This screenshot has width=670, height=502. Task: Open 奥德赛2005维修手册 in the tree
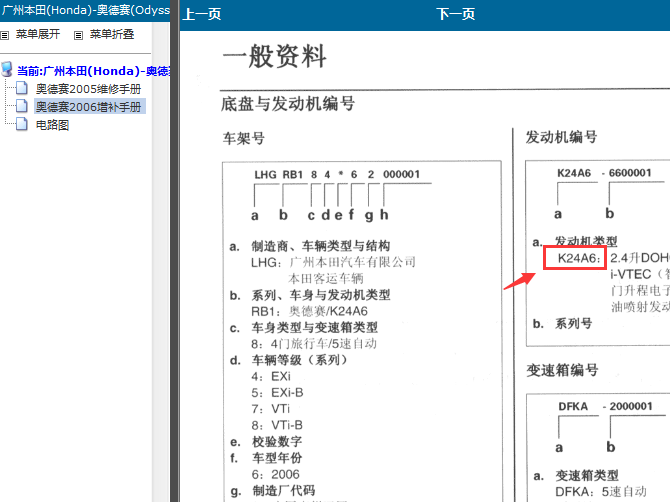(x=88, y=89)
